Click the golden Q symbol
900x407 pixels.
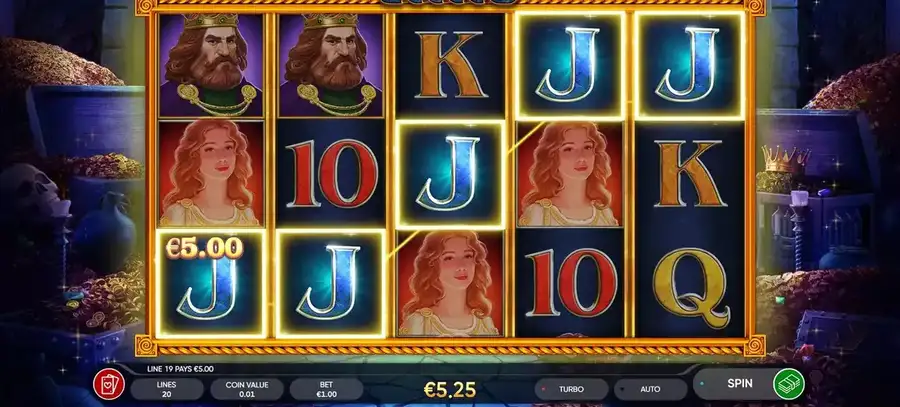(x=690, y=285)
